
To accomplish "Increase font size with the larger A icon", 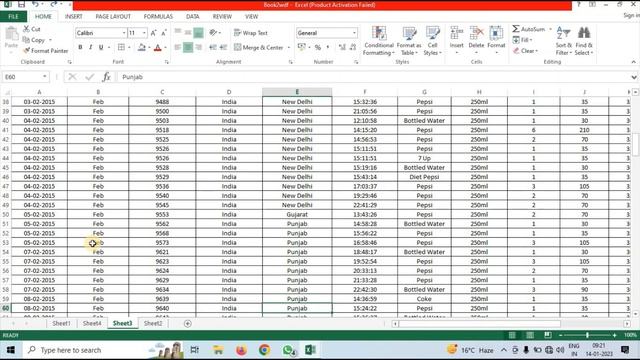I will 153,33.
